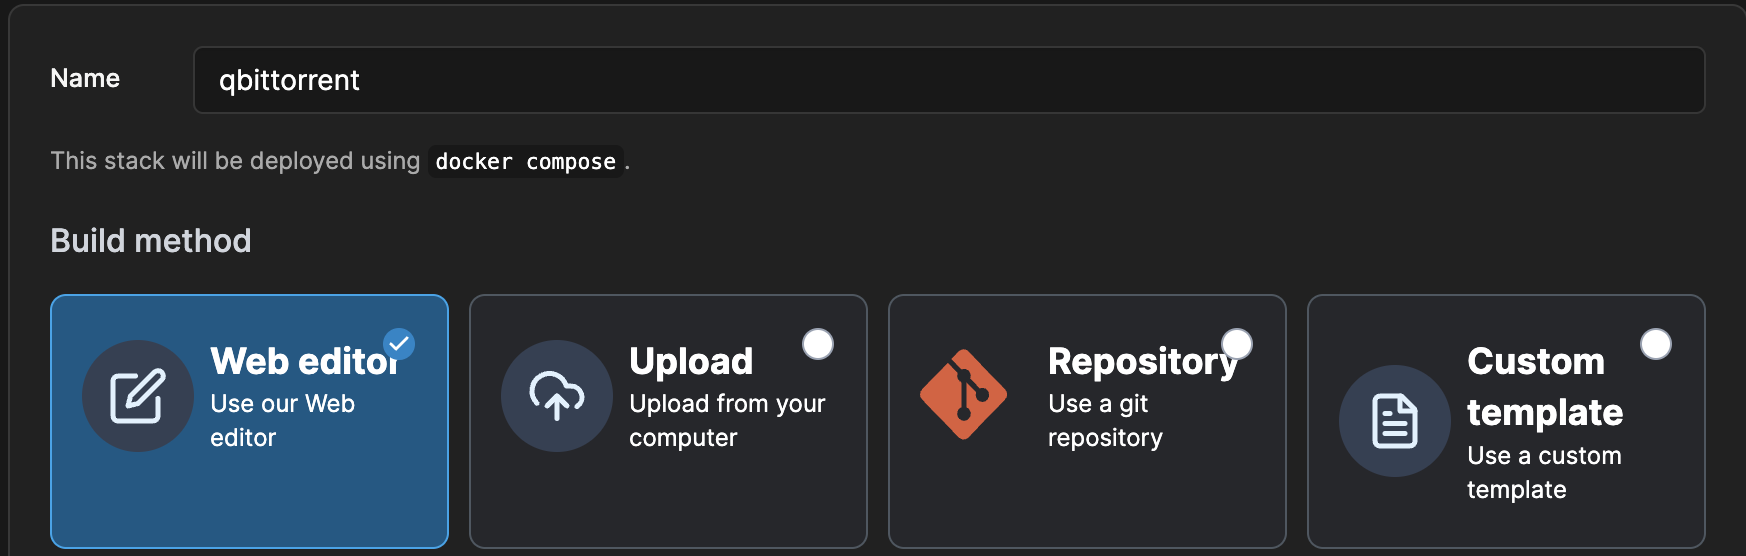1746x556 pixels.
Task: Click the Name field label
Action: pos(85,78)
